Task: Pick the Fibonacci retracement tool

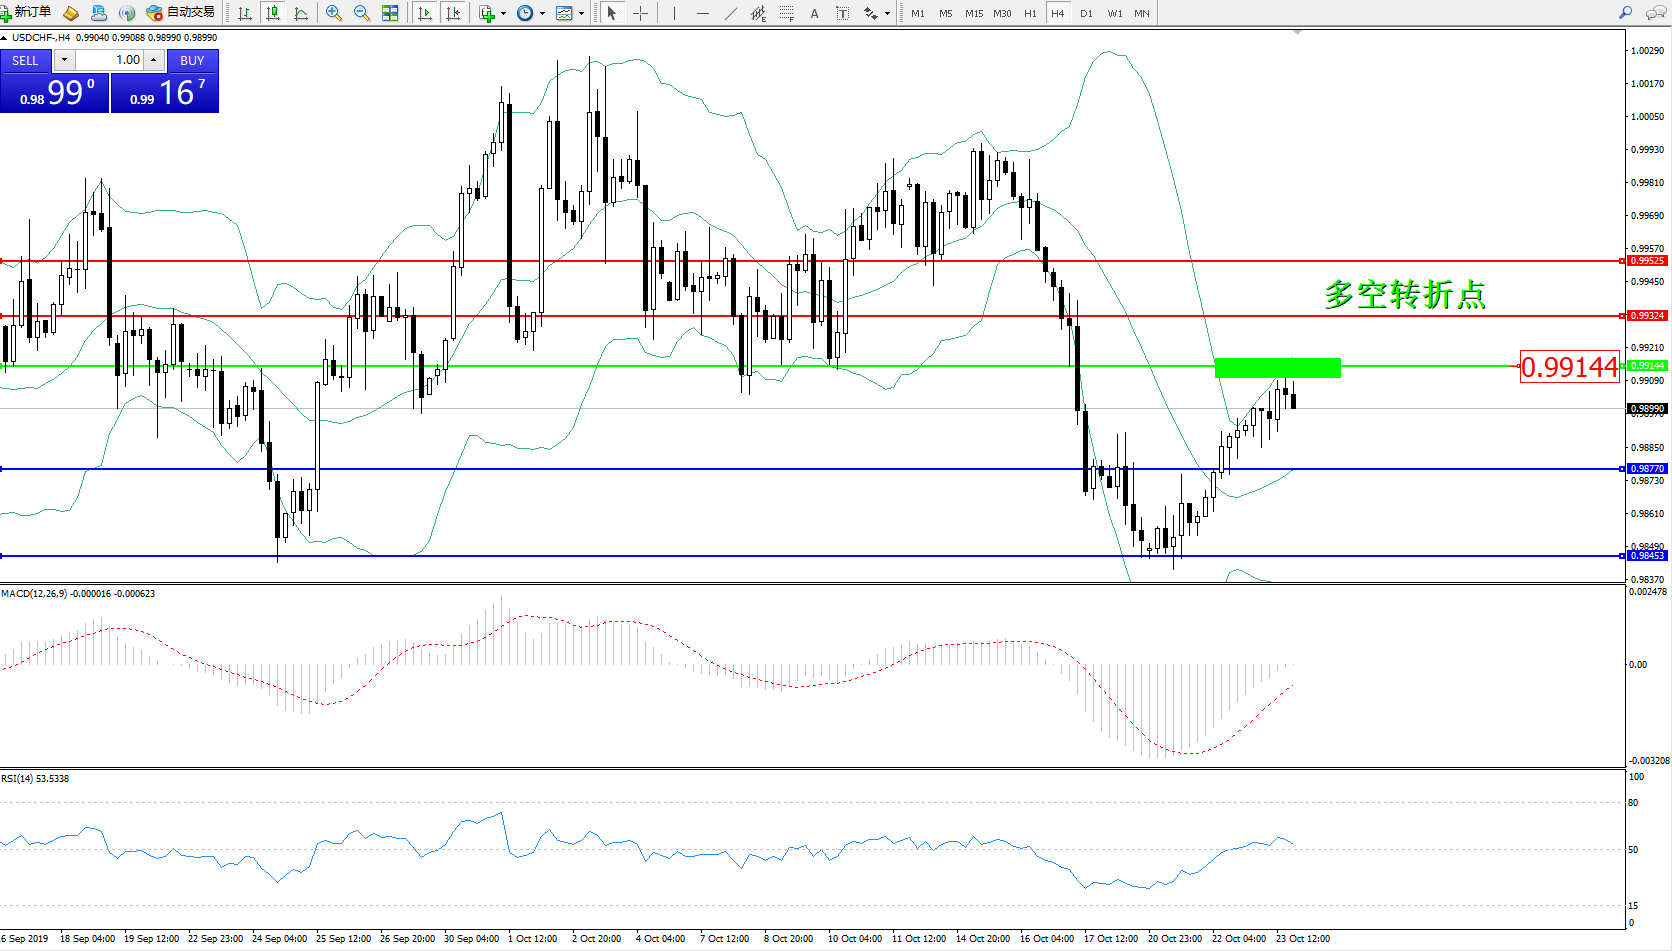Action: click(x=787, y=13)
